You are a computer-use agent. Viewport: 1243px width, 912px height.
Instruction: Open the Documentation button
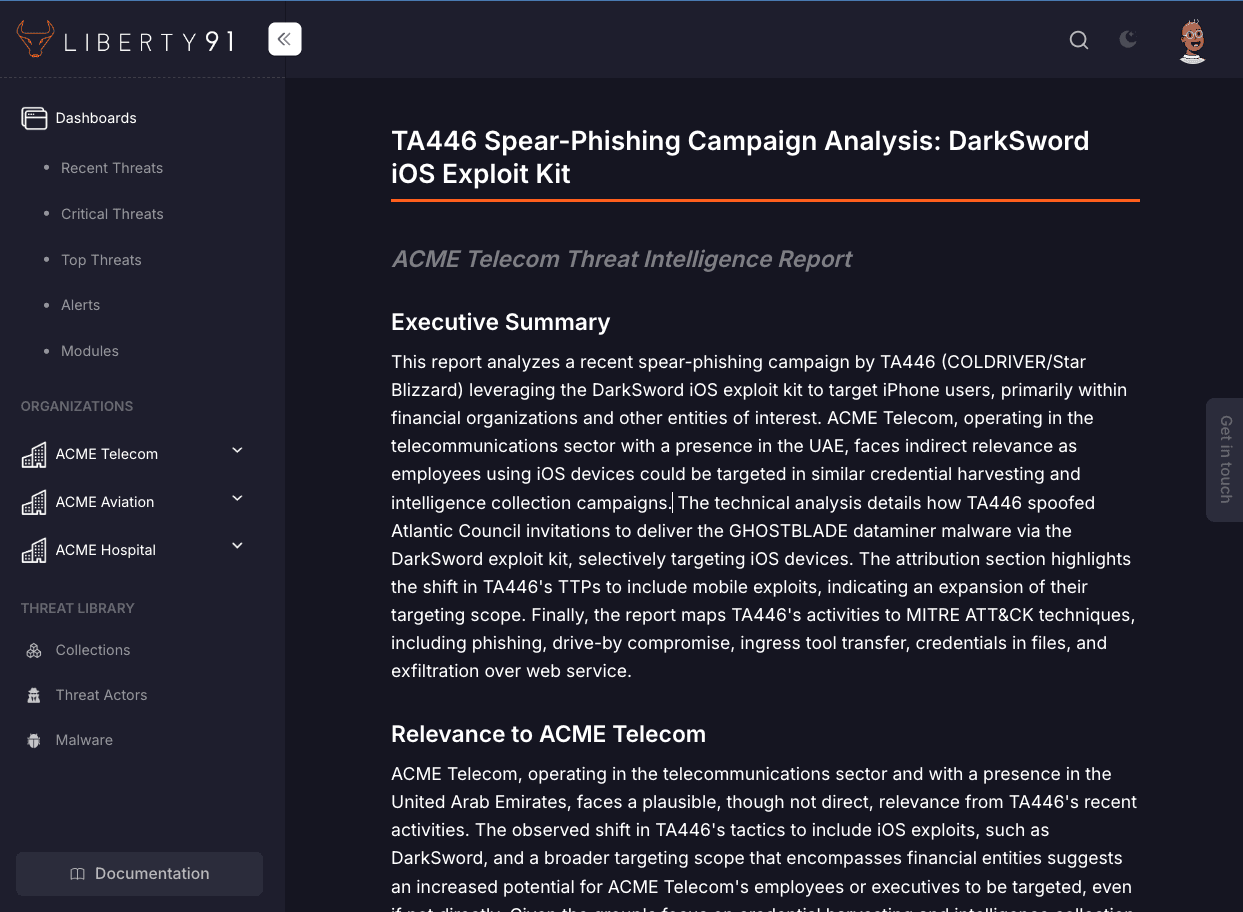tap(139, 873)
